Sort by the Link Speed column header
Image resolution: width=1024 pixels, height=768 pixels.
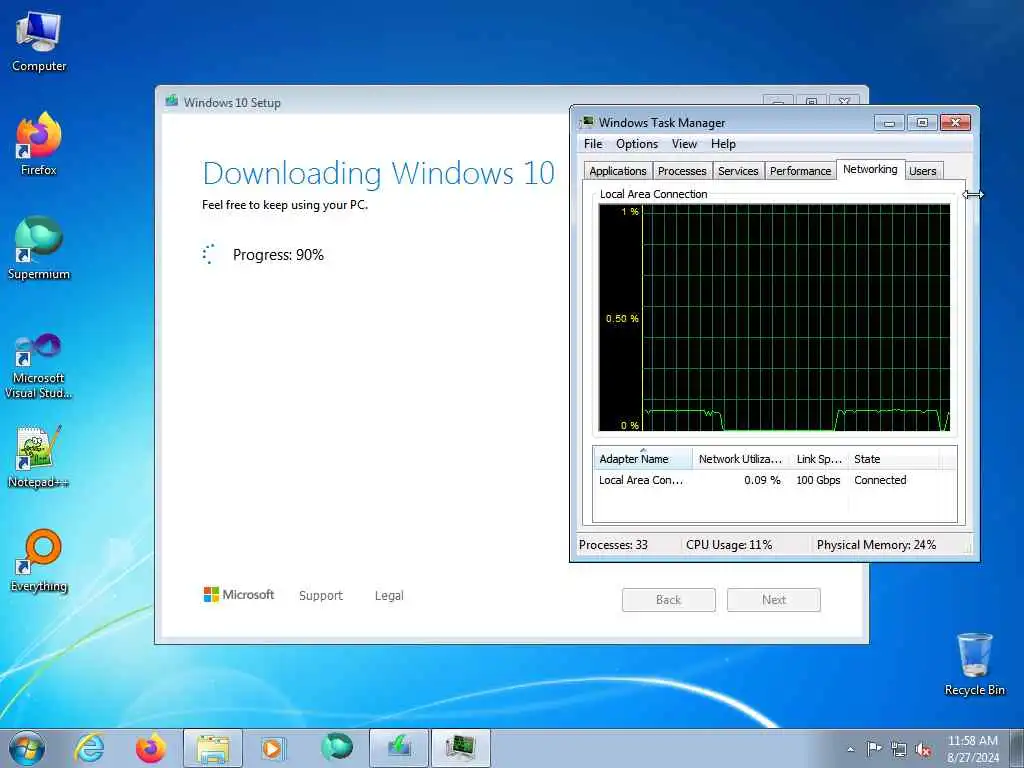click(x=819, y=458)
